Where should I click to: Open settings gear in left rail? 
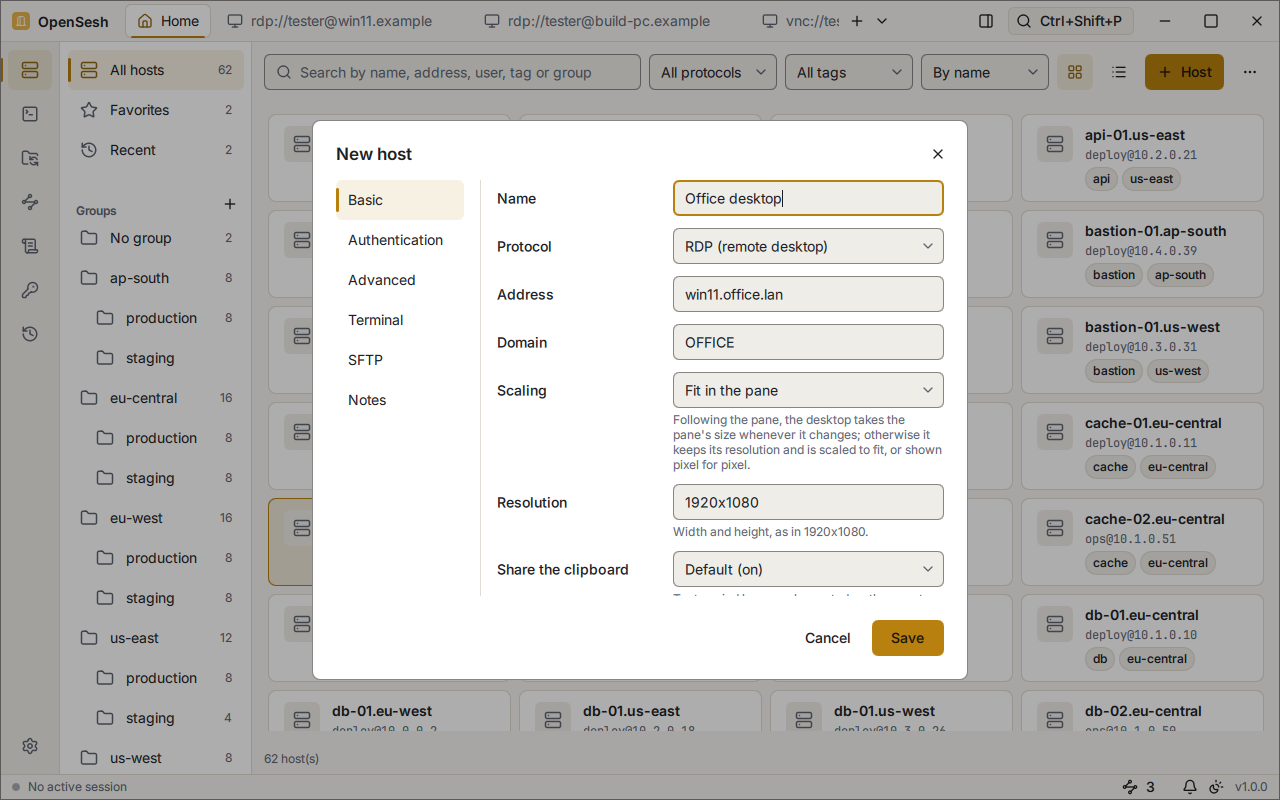[29, 746]
